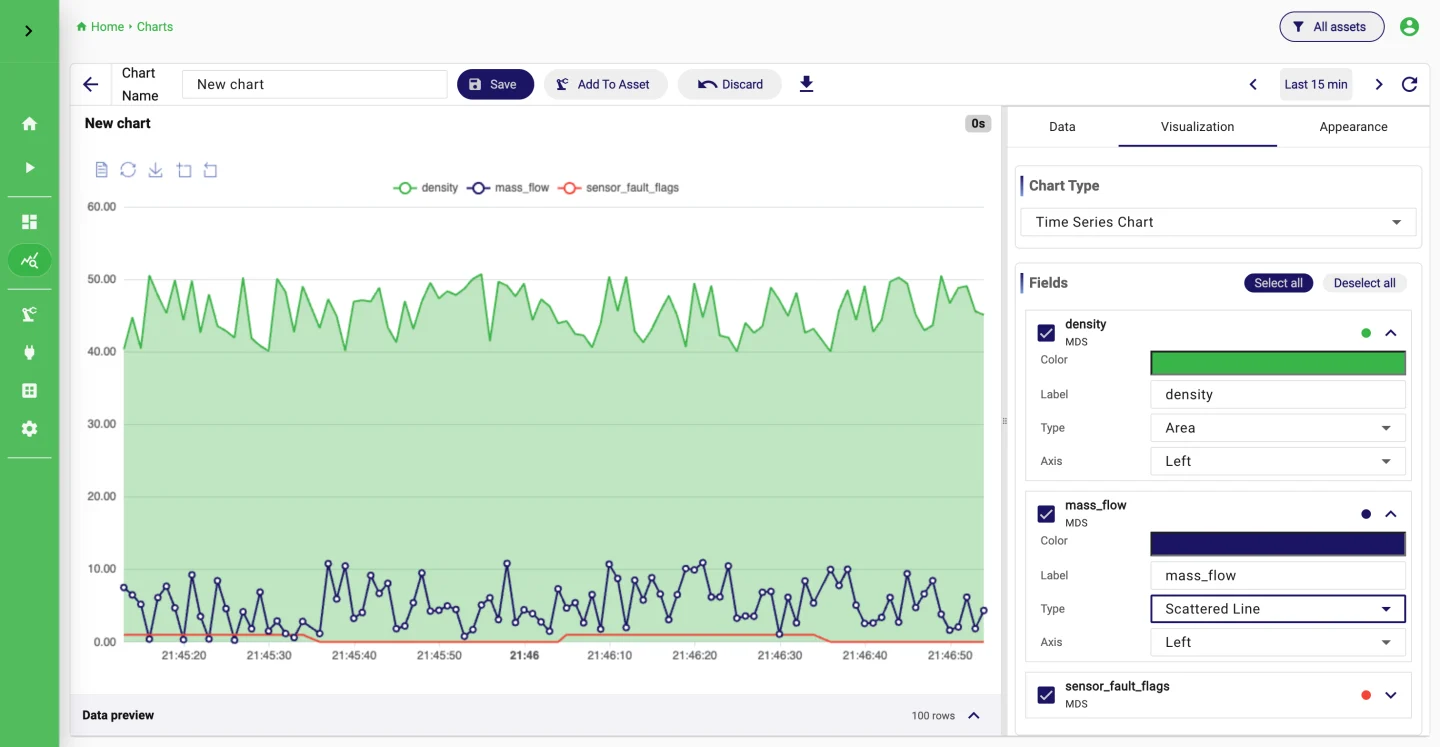Viewport: 1440px width, 747px height.
Task: Open the dark navy mass_flow color swatch
Action: point(1278,544)
